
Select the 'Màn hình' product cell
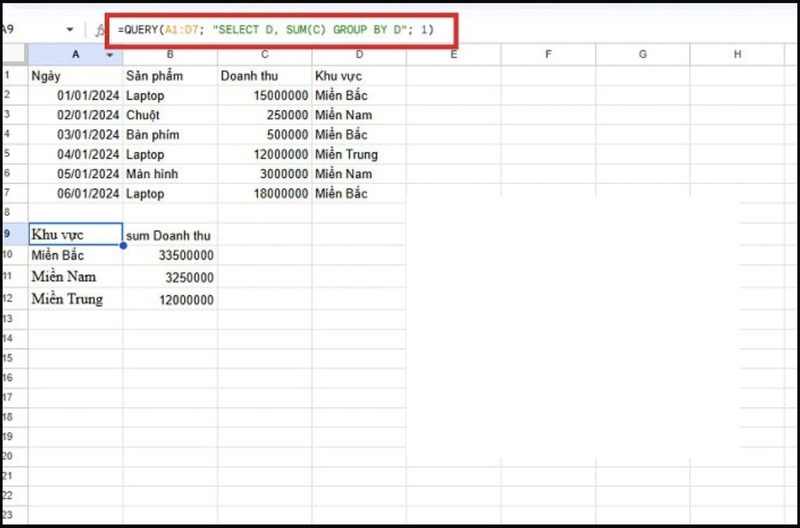click(x=170, y=174)
